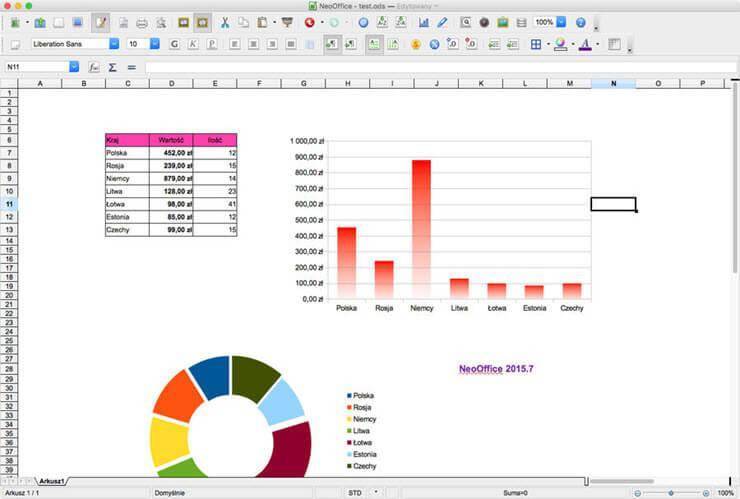Toggle italic formatting K button
This screenshot has height=499, width=740.
(x=192, y=44)
